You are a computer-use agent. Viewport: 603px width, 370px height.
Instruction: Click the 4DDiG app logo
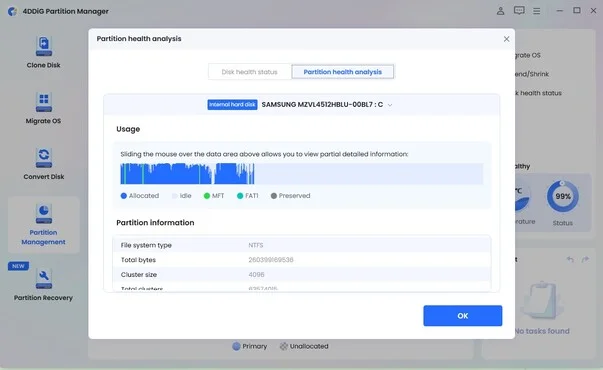coord(12,11)
